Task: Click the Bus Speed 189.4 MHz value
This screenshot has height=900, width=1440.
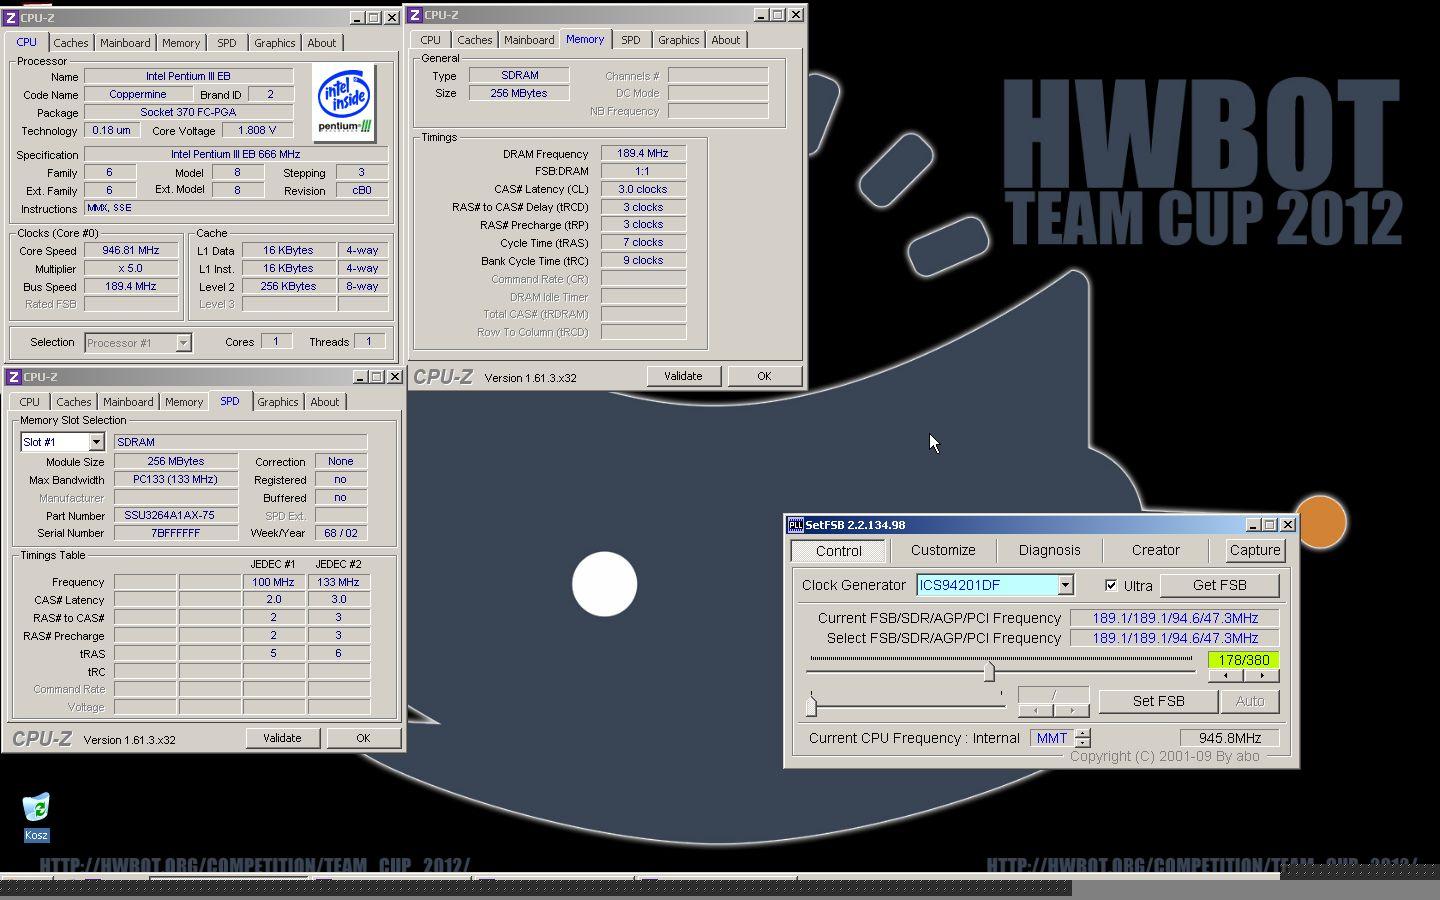Action: pos(131,287)
